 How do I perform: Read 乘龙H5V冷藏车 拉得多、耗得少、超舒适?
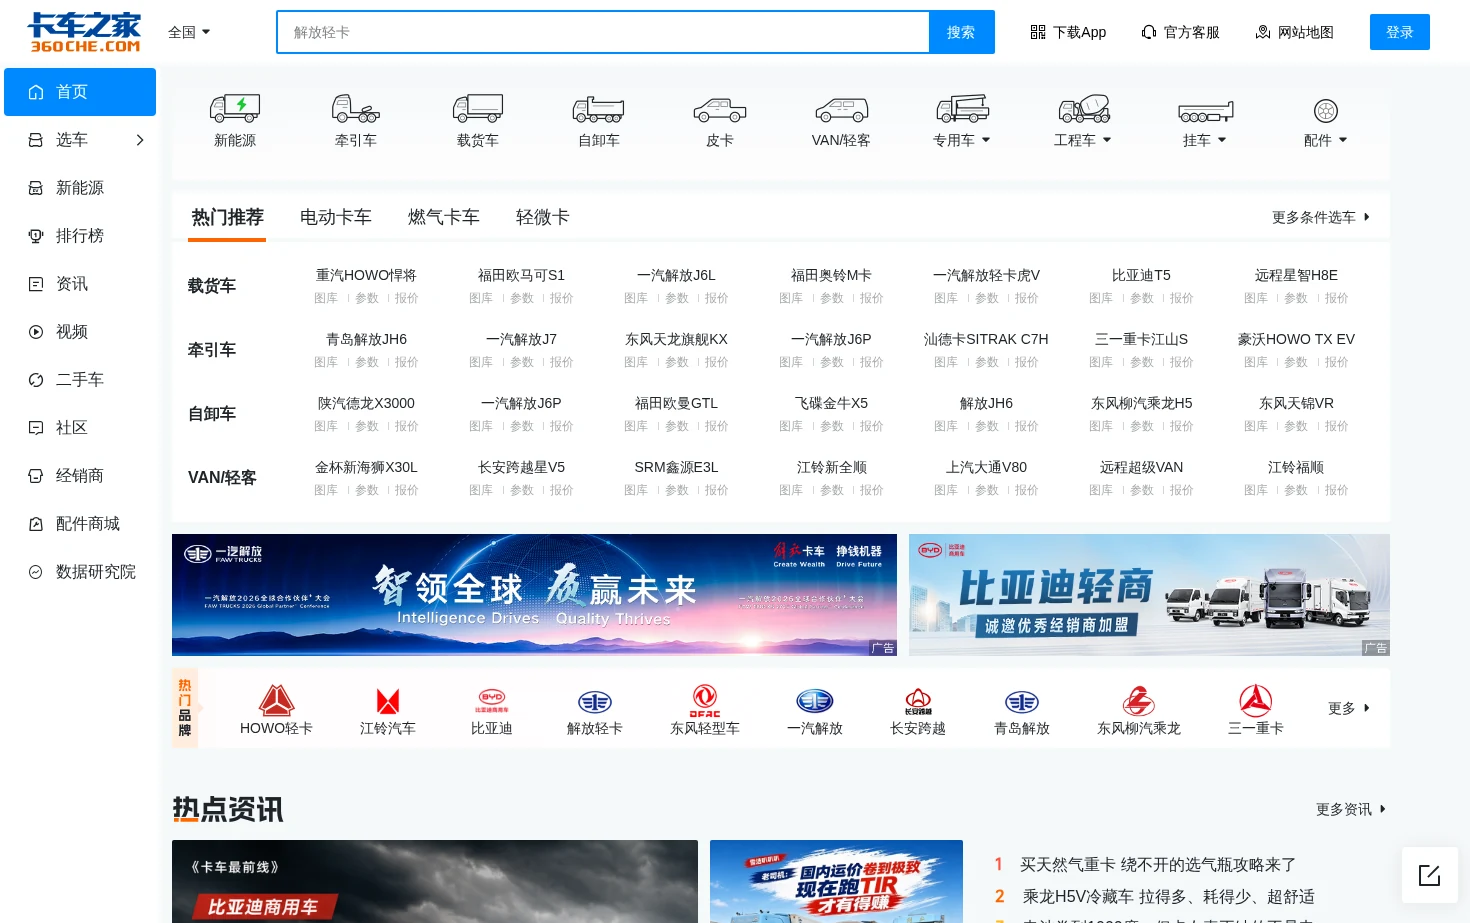[x=1168, y=896]
